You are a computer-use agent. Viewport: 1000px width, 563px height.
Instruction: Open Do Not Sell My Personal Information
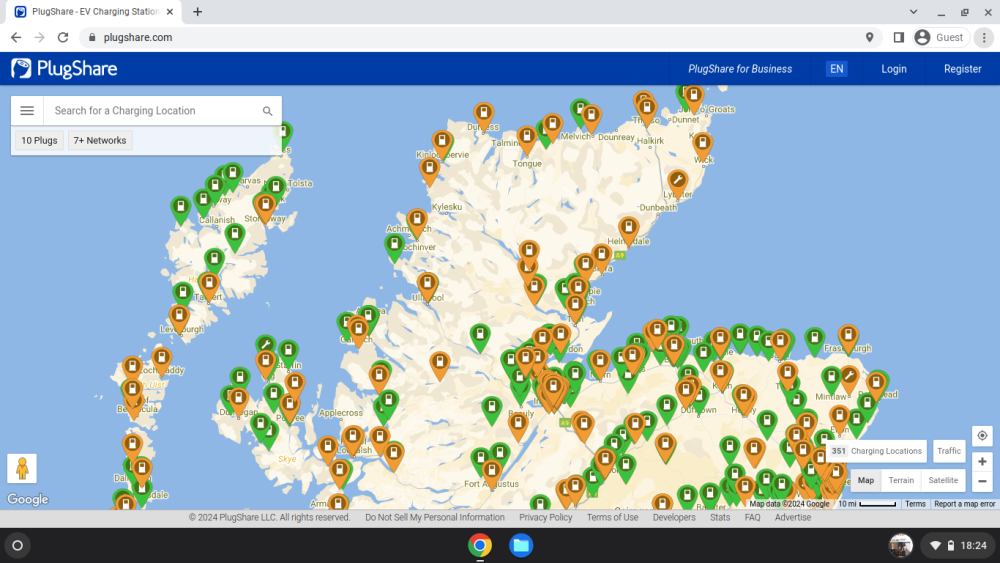tap(434, 518)
